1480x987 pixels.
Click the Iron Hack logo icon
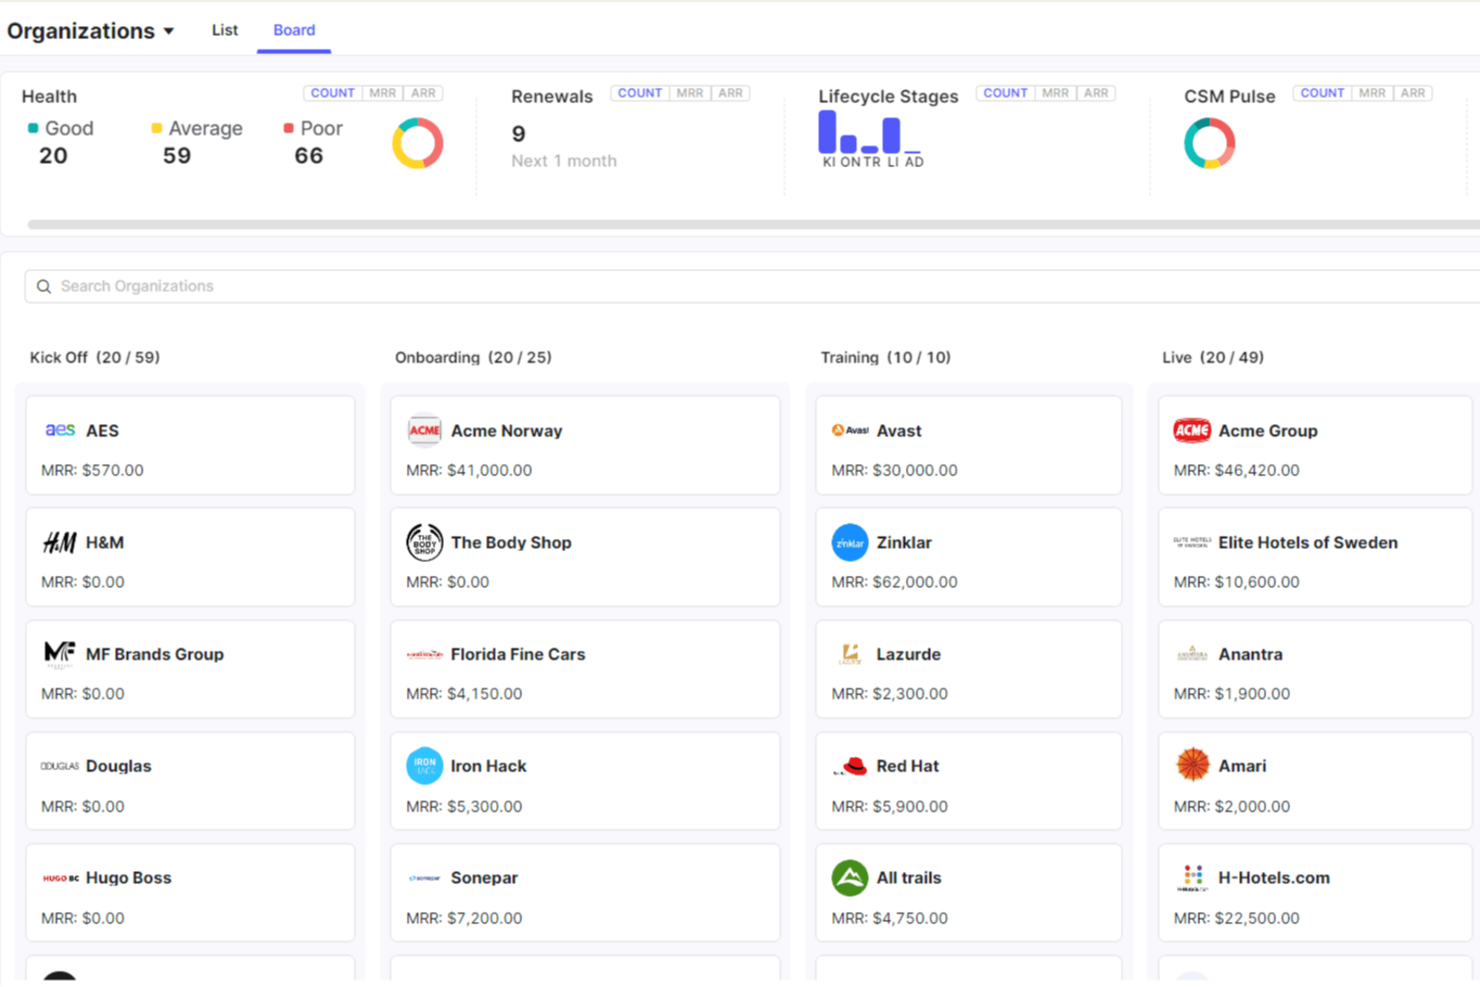click(424, 765)
